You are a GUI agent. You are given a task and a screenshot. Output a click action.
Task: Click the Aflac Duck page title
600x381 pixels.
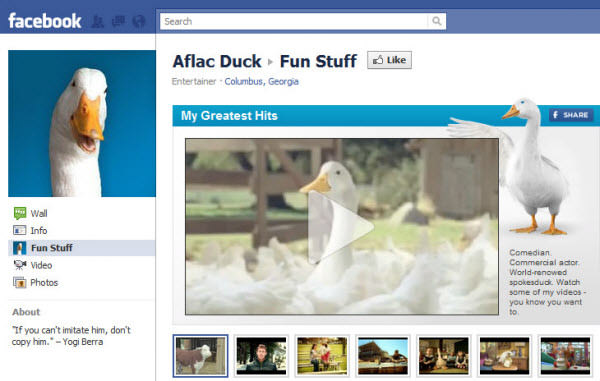217,61
